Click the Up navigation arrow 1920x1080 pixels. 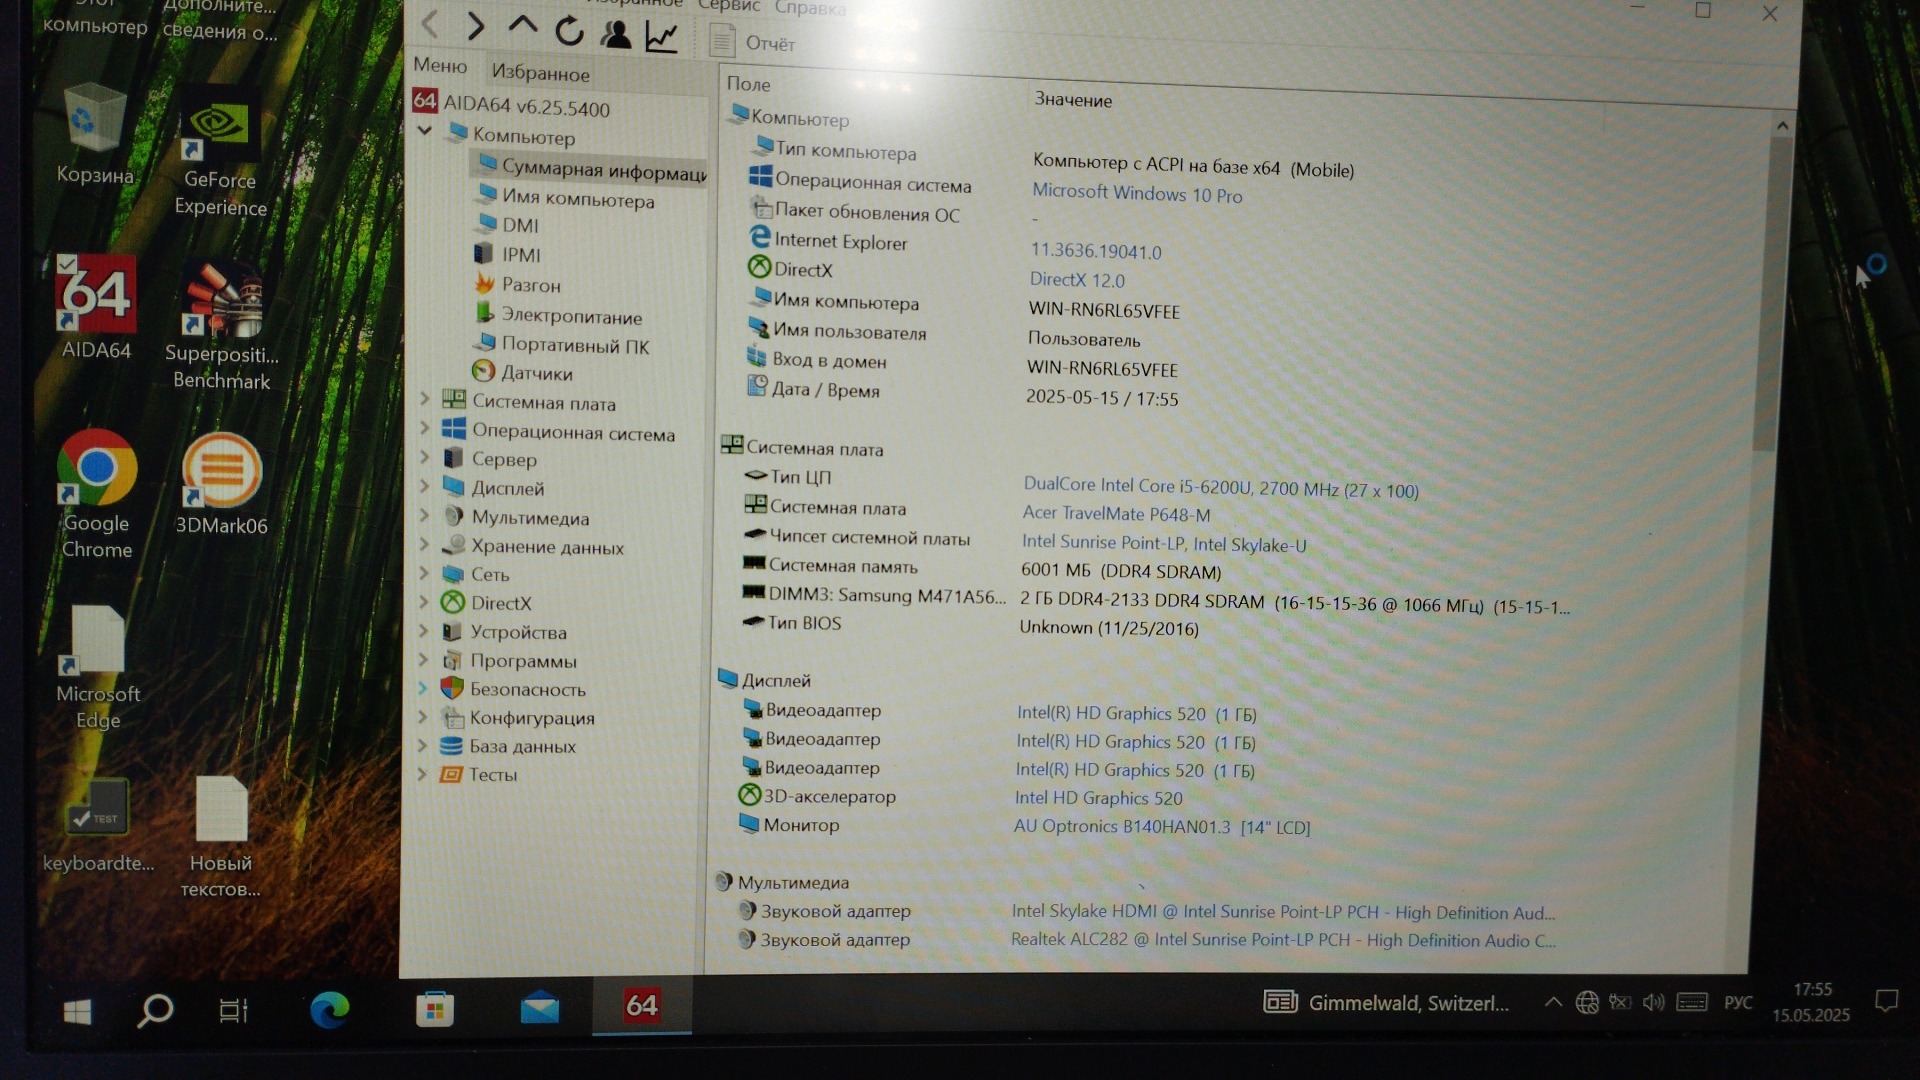(x=522, y=27)
